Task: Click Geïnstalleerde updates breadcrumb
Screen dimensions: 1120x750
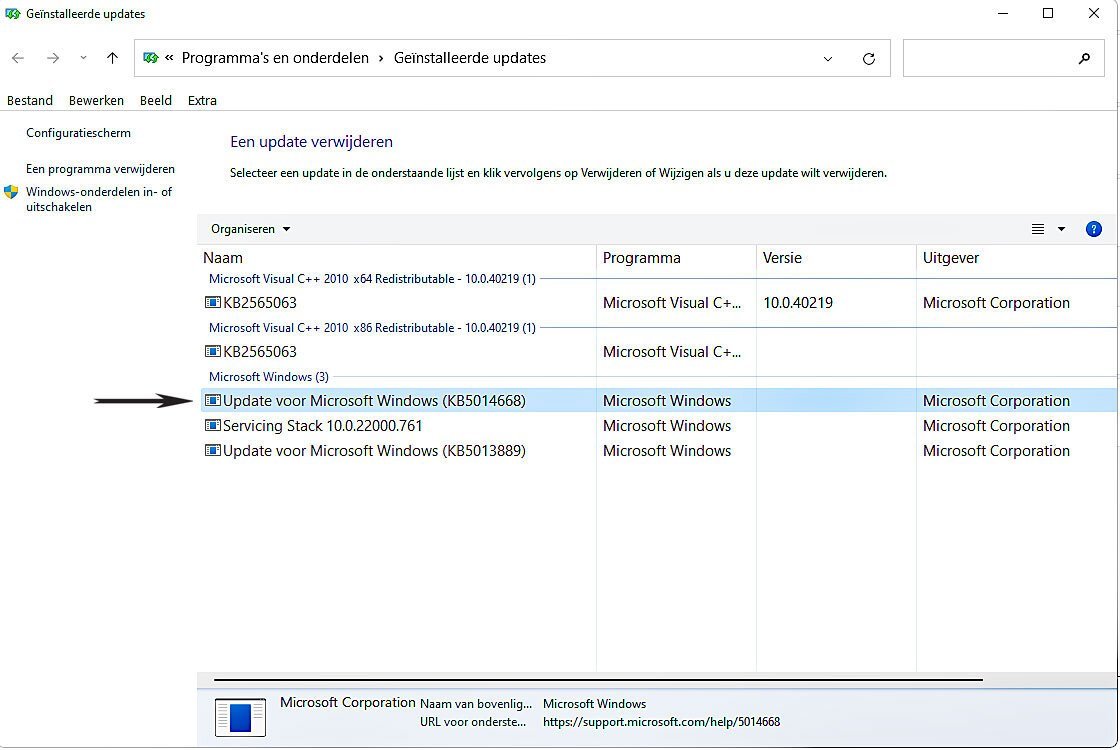Action: pyautogui.click(x=470, y=58)
